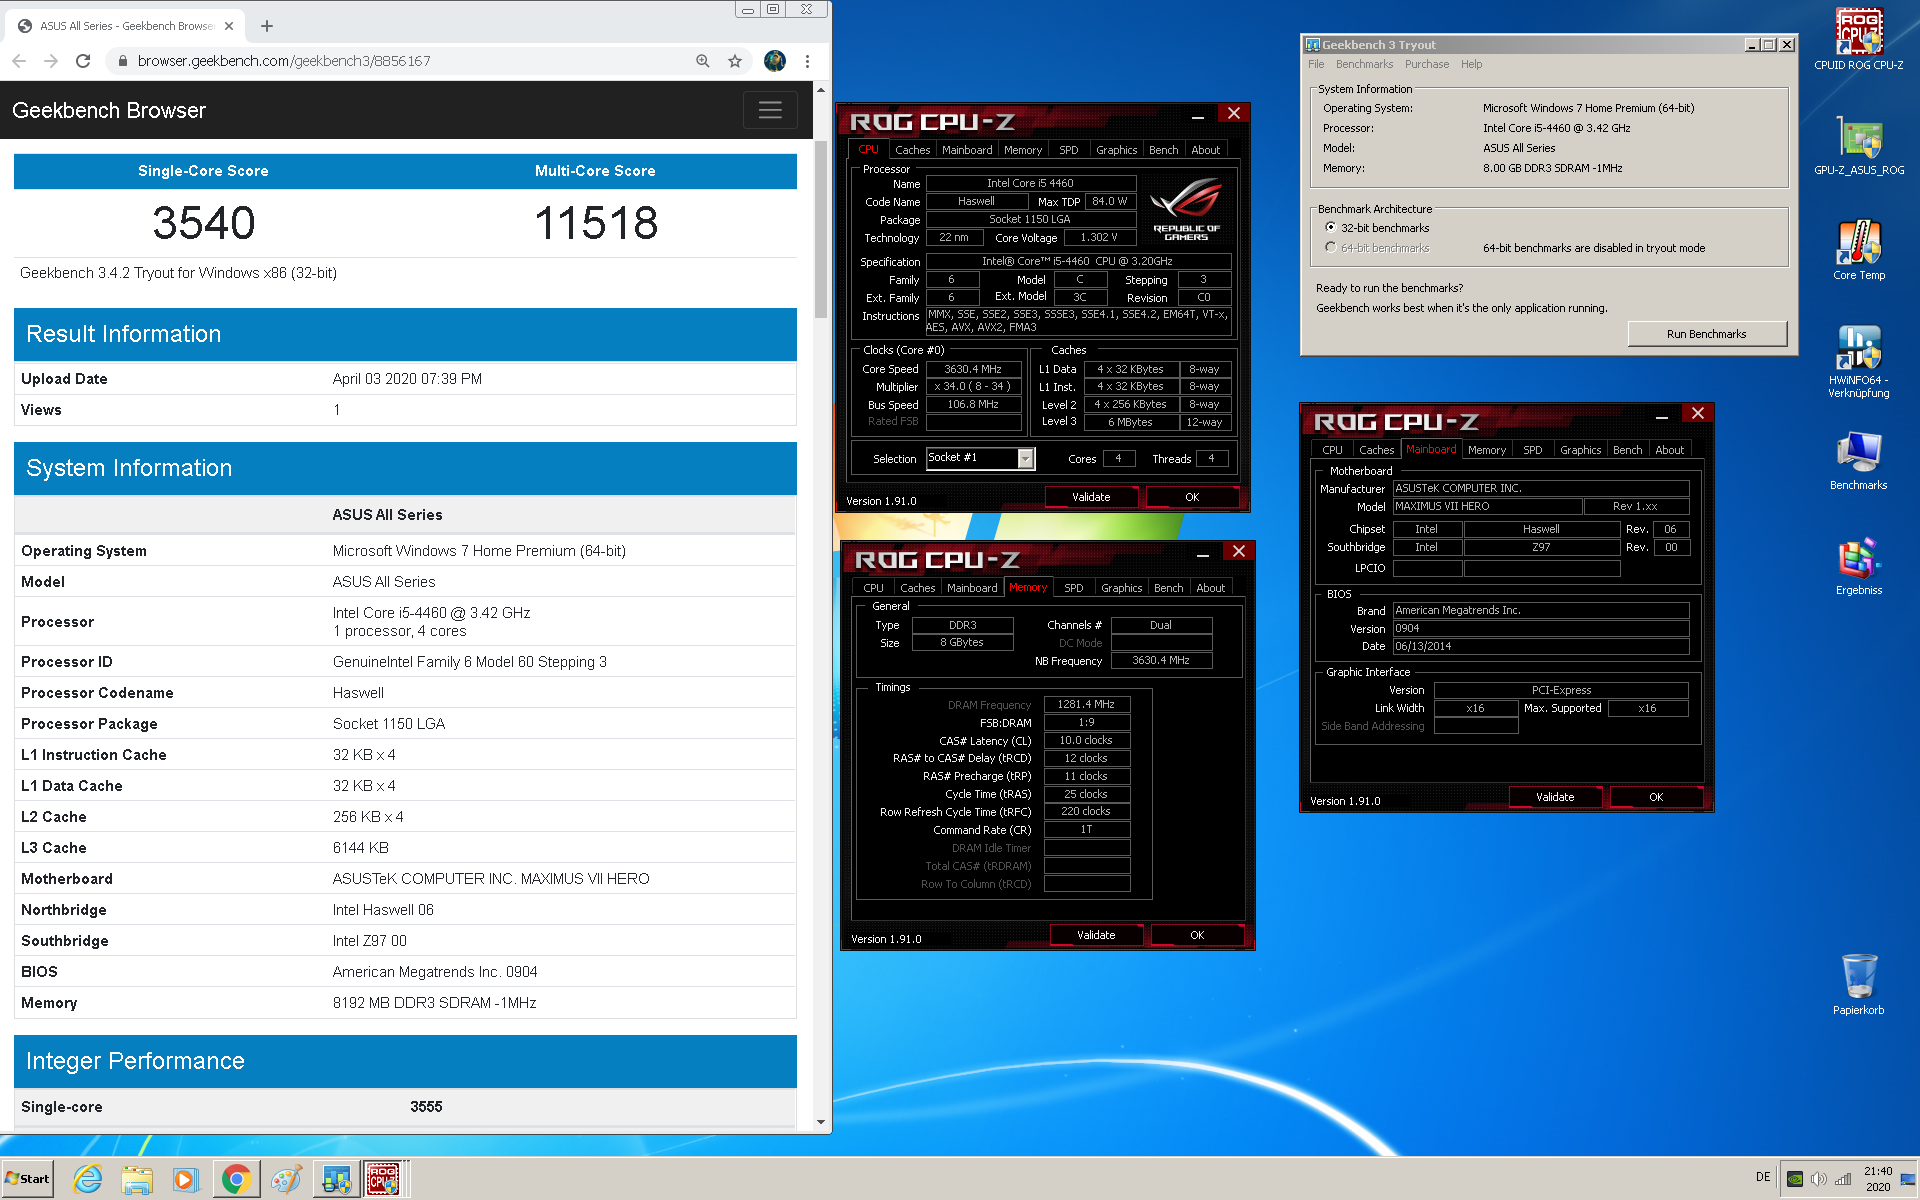This screenshot has width=1920, height=1200.
Task: Open the Help menu in Geekbench 3
Action: (1471, 64)
